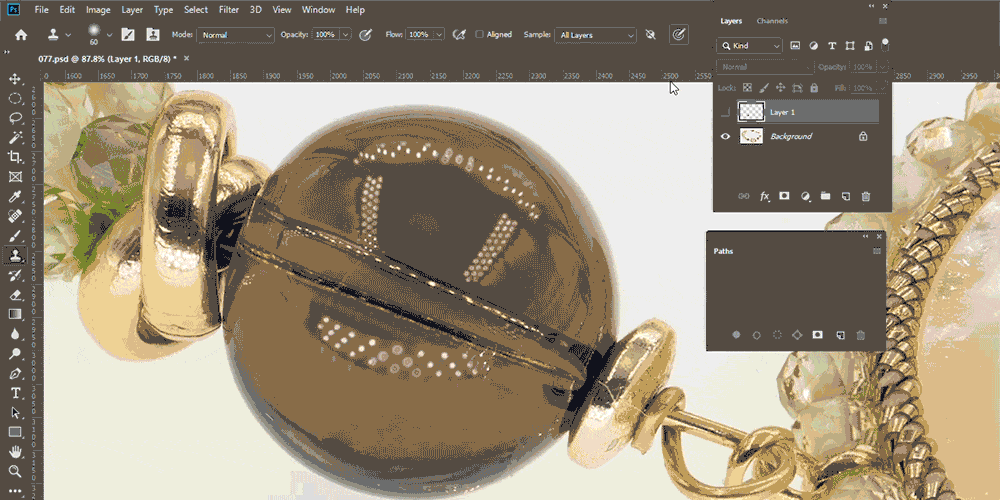
Task: Open the Image menu
Action: pos(98,10)
